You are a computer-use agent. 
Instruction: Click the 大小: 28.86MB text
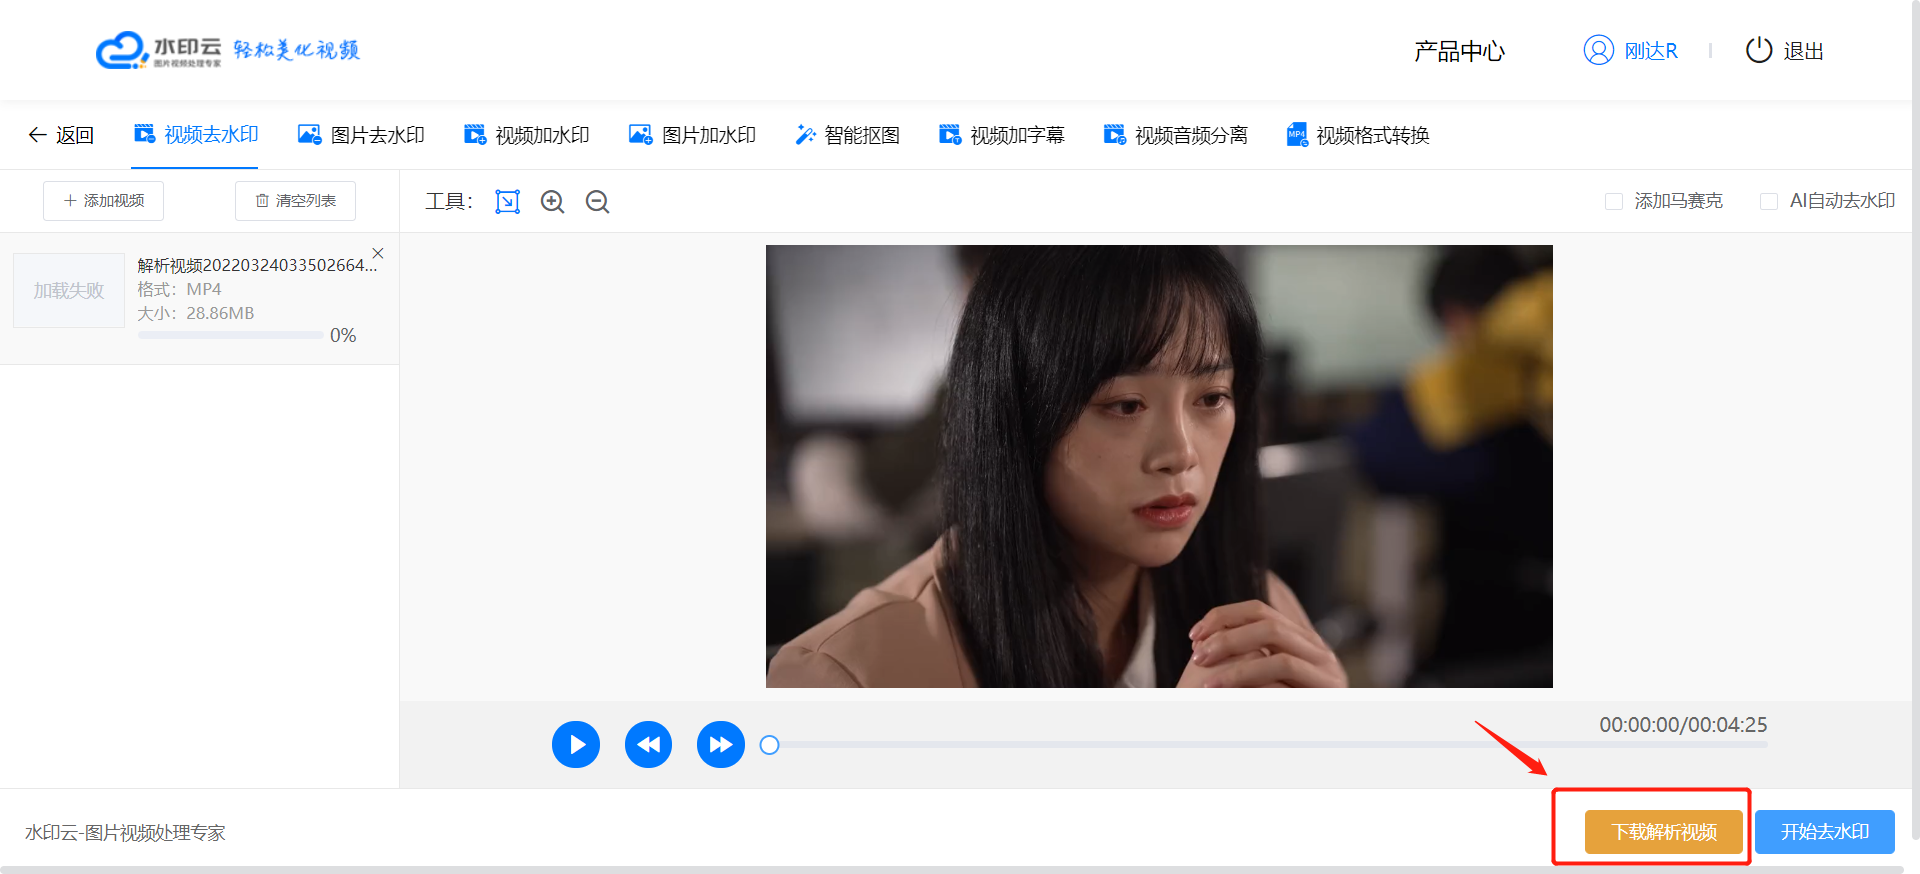pos(196,313)
